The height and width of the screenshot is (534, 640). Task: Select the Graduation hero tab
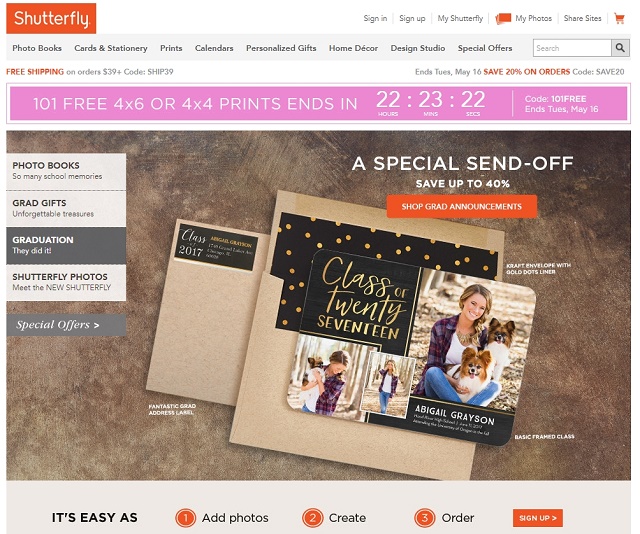click(66, 245)
